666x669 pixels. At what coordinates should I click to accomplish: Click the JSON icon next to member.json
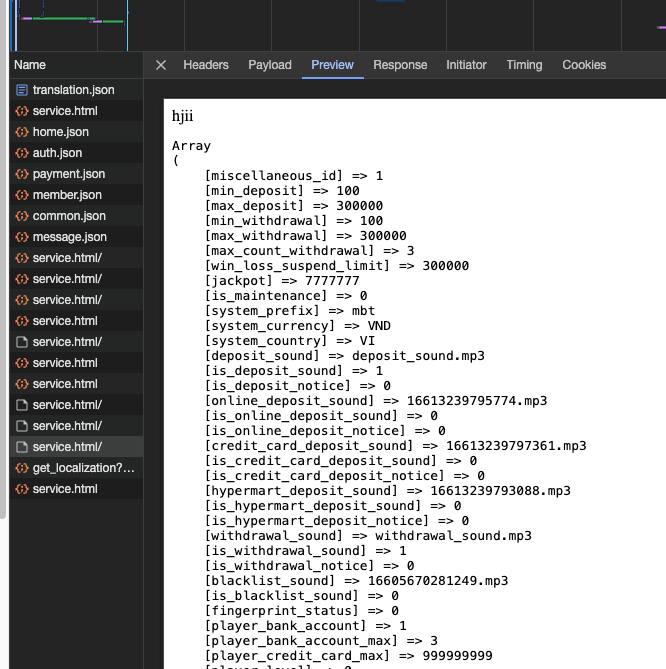[x=22, y=195]
